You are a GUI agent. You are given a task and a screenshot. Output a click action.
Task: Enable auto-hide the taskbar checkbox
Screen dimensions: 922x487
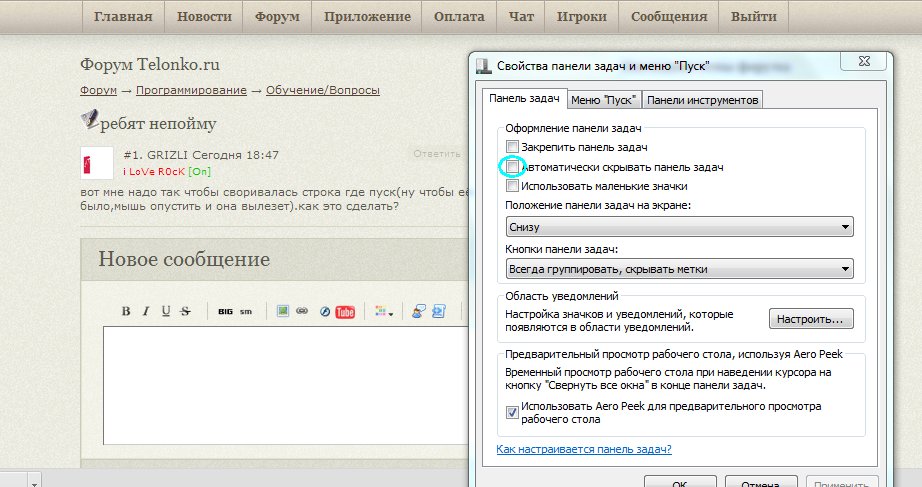point(512,167)
